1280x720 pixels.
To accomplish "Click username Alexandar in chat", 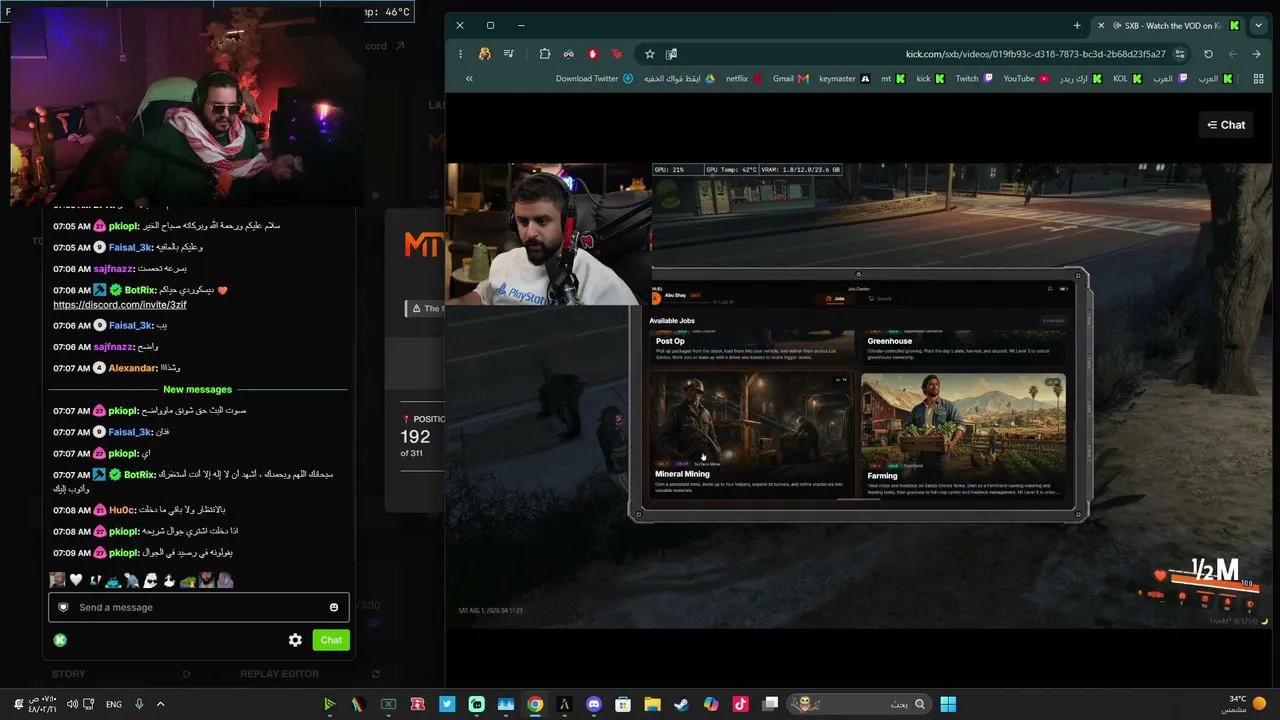I will point(134,368).
